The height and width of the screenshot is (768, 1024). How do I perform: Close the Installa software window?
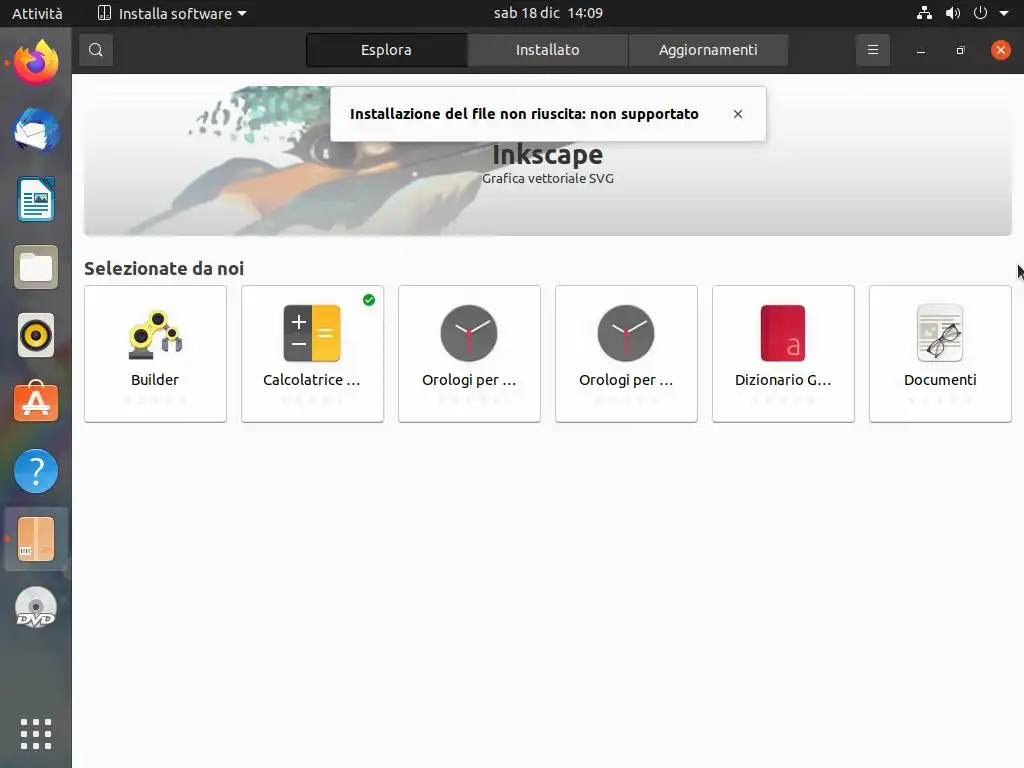click(x=1000, y=50)
